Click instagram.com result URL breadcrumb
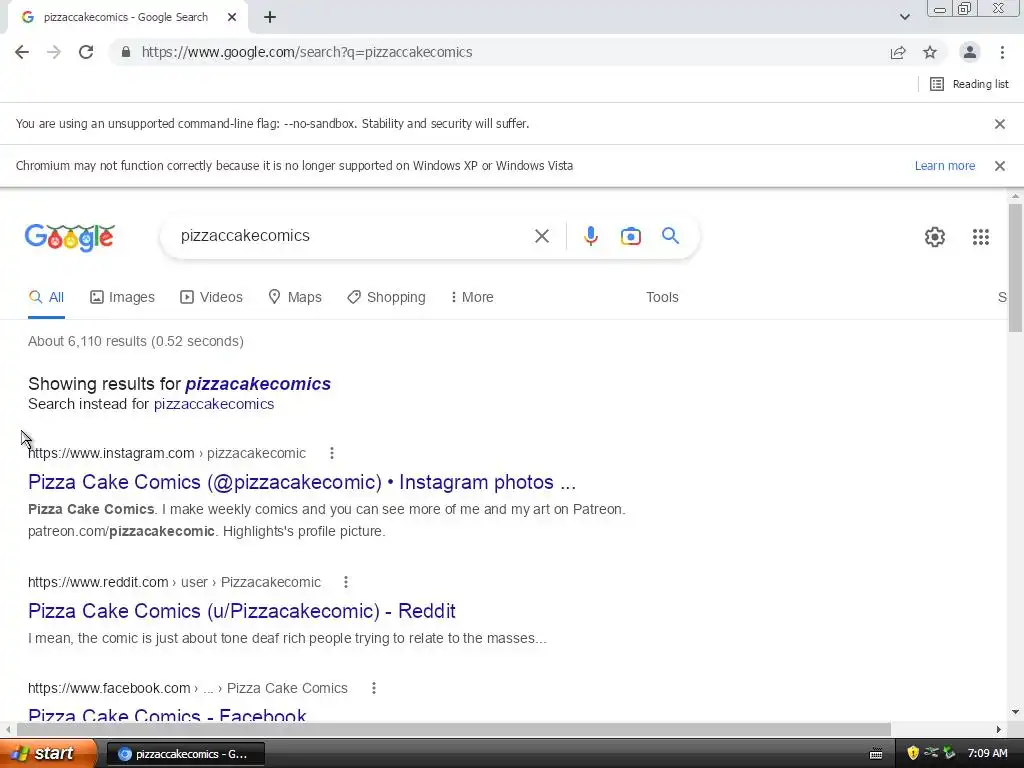This screenshot has height=768, width=1024. click(x=167, y=453)
